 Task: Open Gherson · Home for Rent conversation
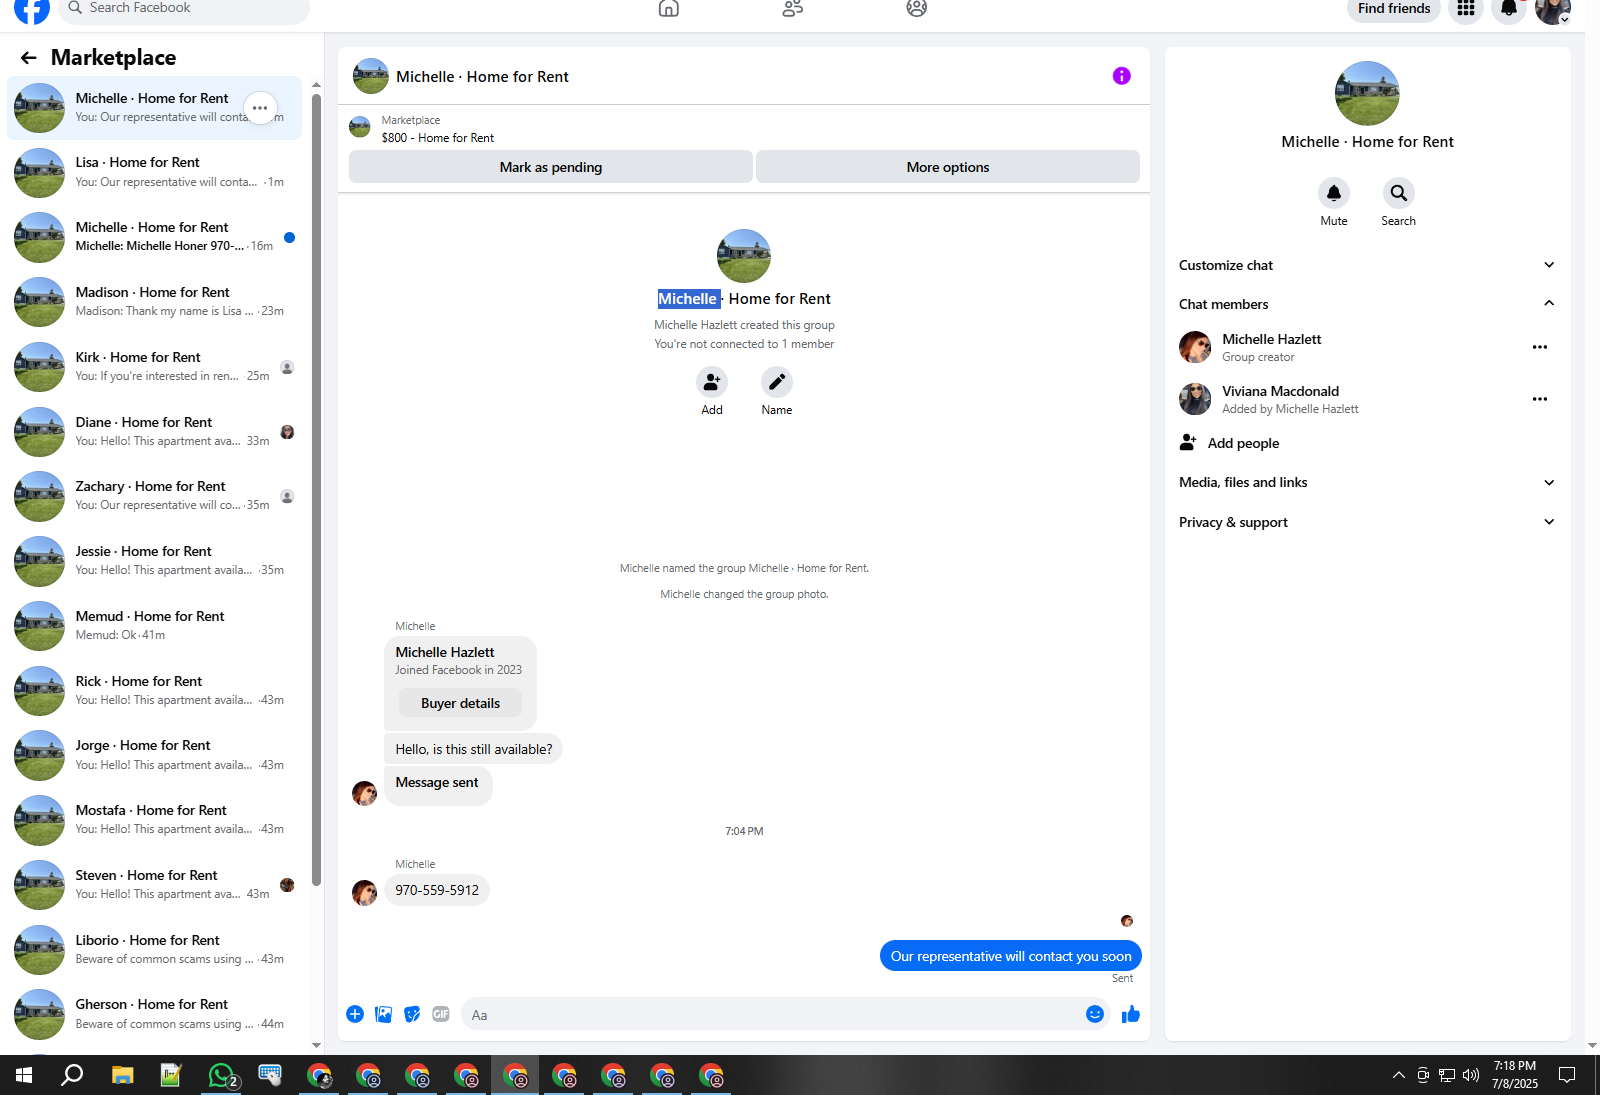click(154, 1014)
